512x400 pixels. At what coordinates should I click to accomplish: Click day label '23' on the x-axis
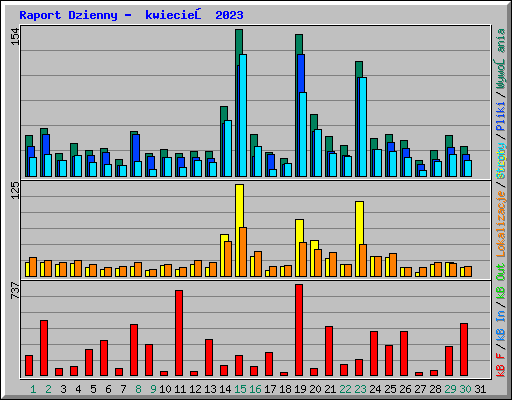point(360,389)
